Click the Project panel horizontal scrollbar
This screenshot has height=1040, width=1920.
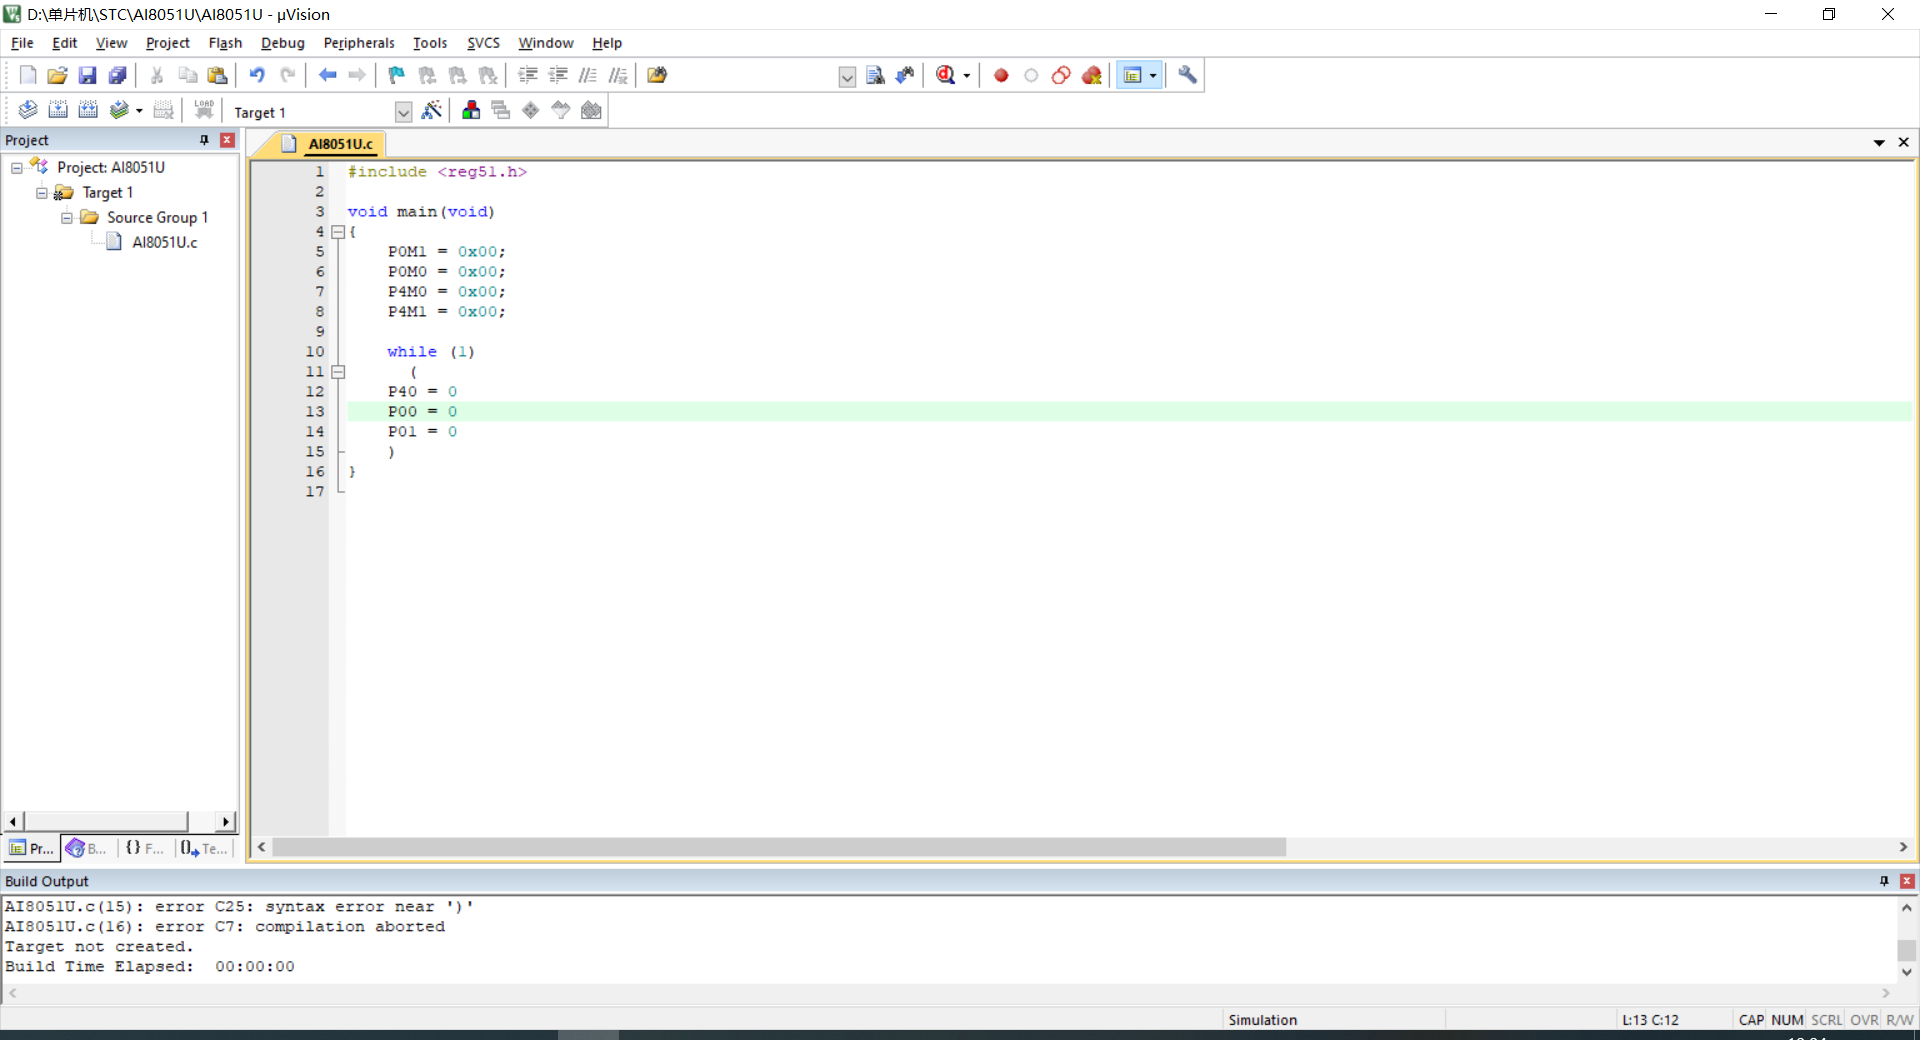[x=105, y=821]
